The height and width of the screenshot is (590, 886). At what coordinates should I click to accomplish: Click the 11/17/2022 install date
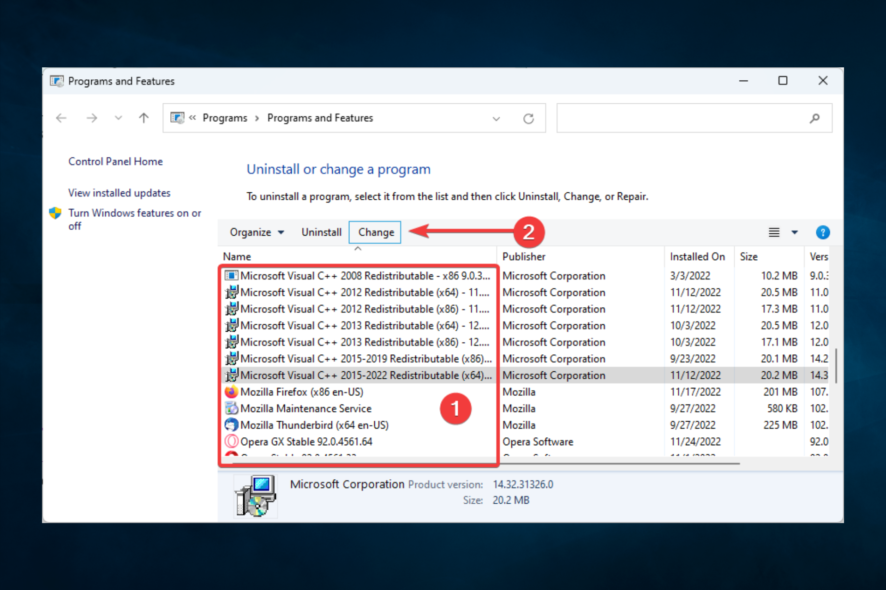tap(696, 392)
